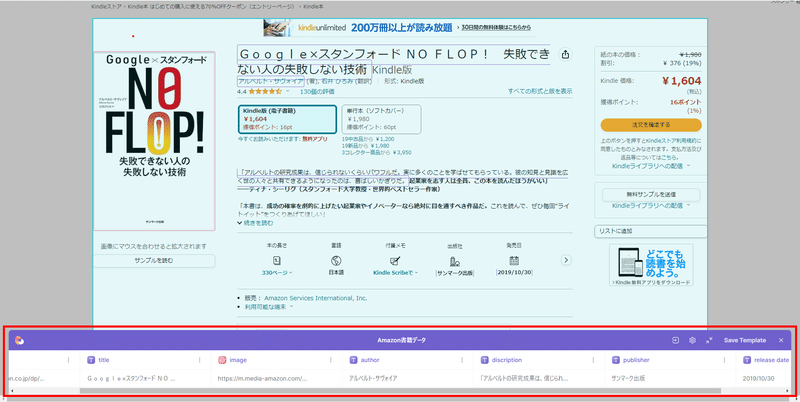The image size is (800, 402).
Task: Click next arrow in book details carousel
Action: pos(566,260)
